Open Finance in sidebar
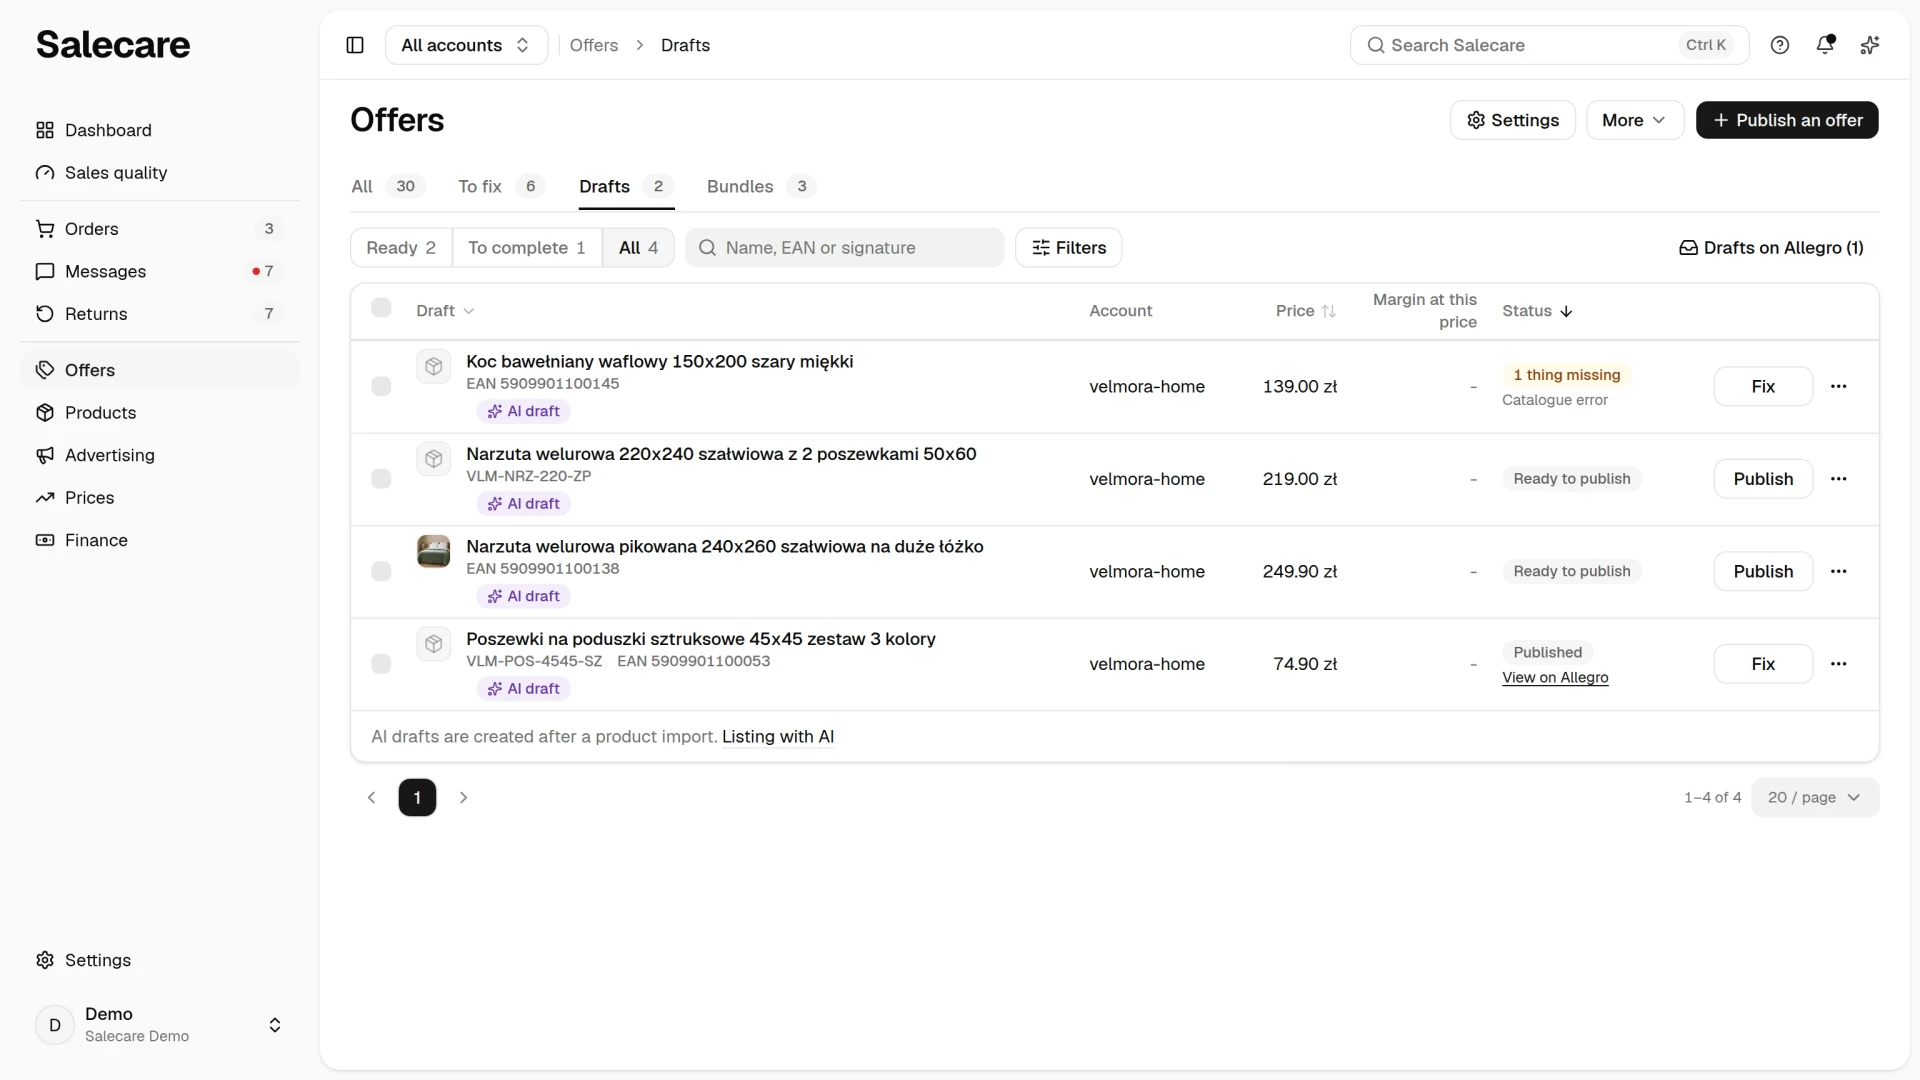Screen dimensions: 1920x1080 click(160, 540)
